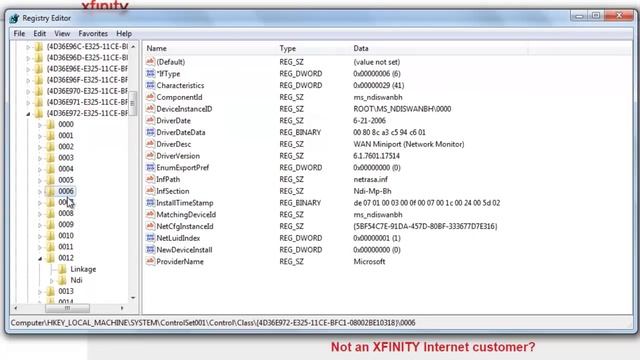Viewport: 640px width, 360px height.
Task: Click the string icon beside NetCfgInstanceId
Action: click(x=151, y=226)
